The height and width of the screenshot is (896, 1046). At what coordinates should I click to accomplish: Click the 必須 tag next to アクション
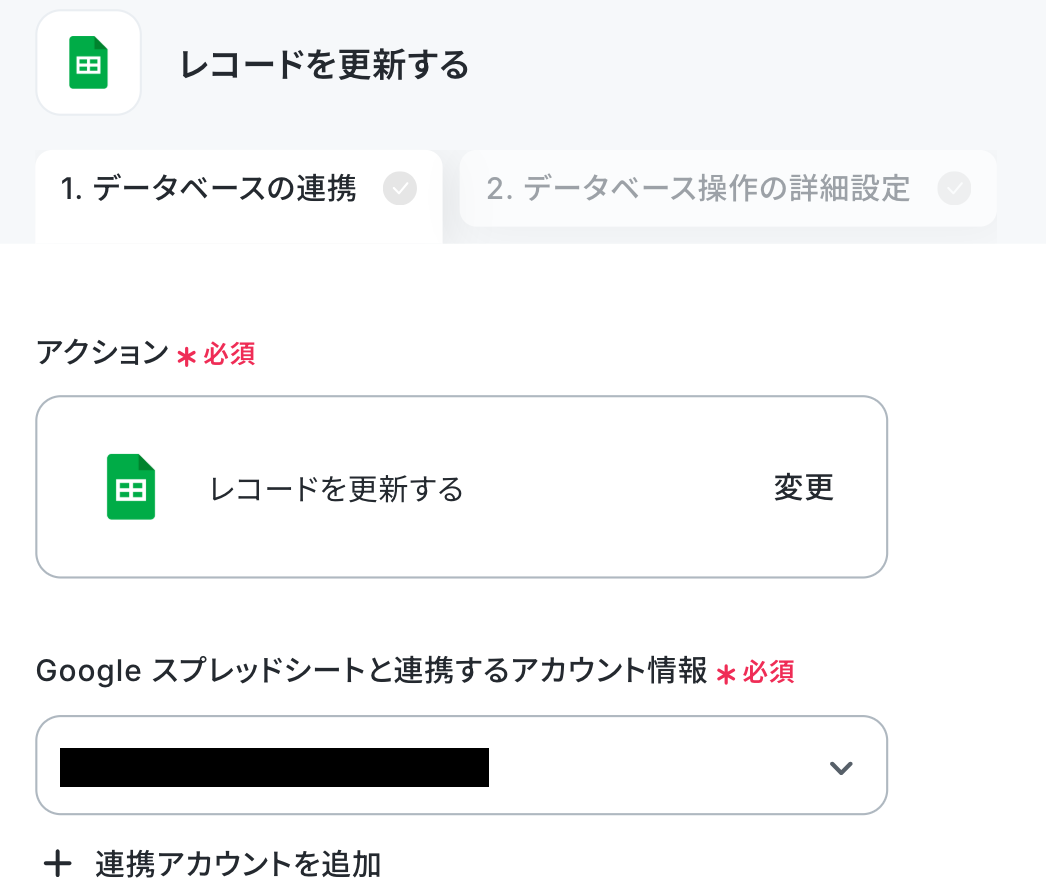pos(229,354)
